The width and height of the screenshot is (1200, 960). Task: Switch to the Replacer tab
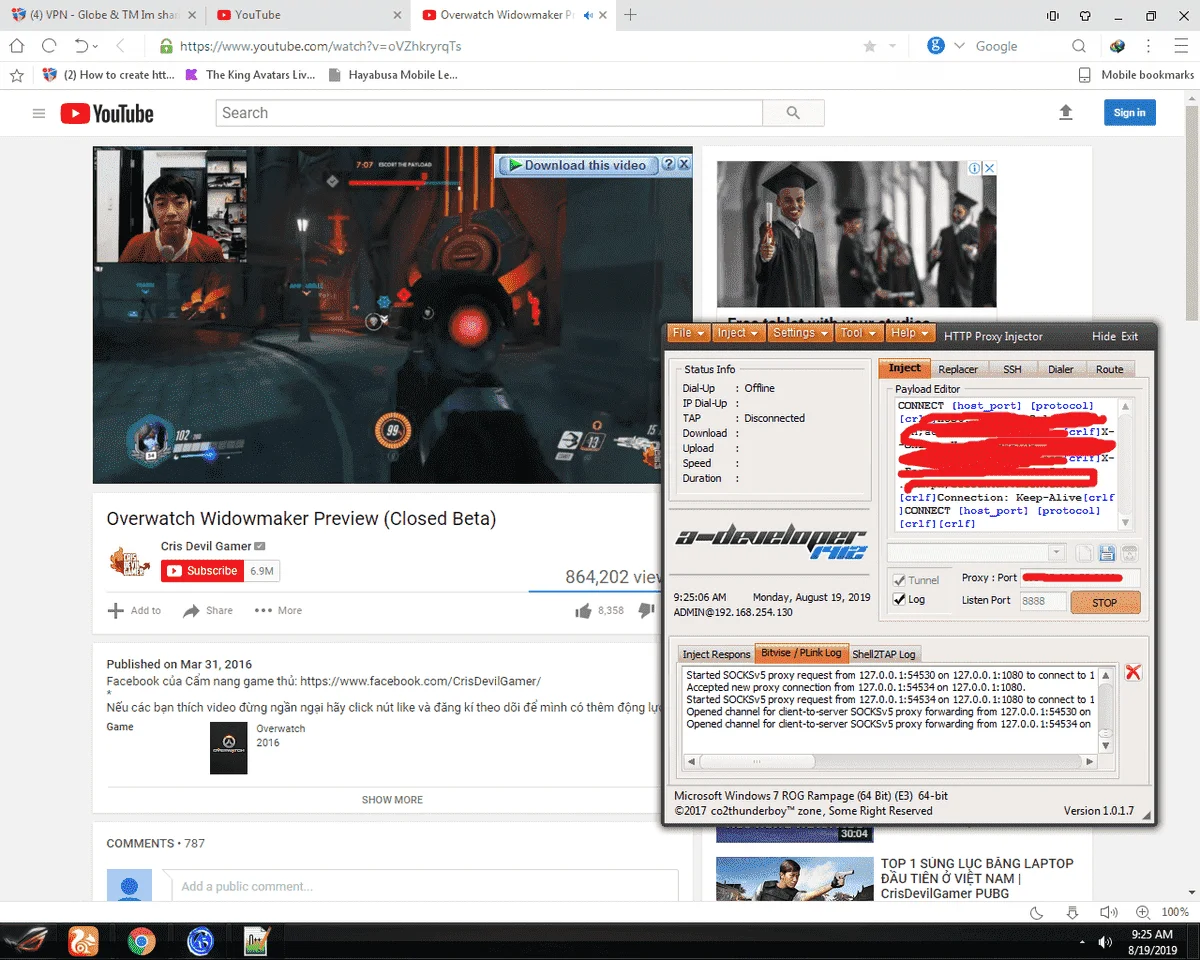click(958, 369)
